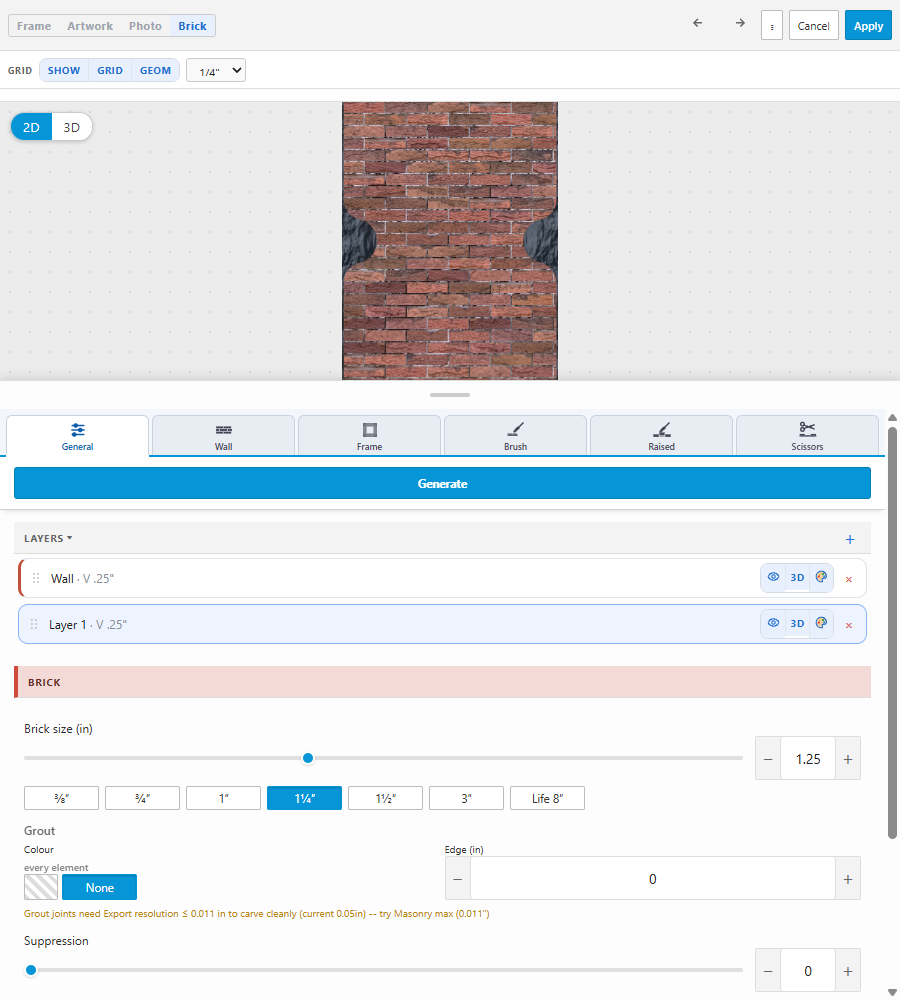Decrease brick size with minus button
This screenshot has height=1000, width=900.
click(768, 759)
